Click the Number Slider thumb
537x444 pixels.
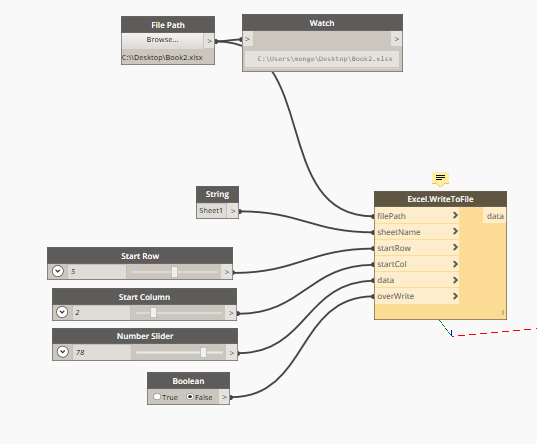pos(203,352)
